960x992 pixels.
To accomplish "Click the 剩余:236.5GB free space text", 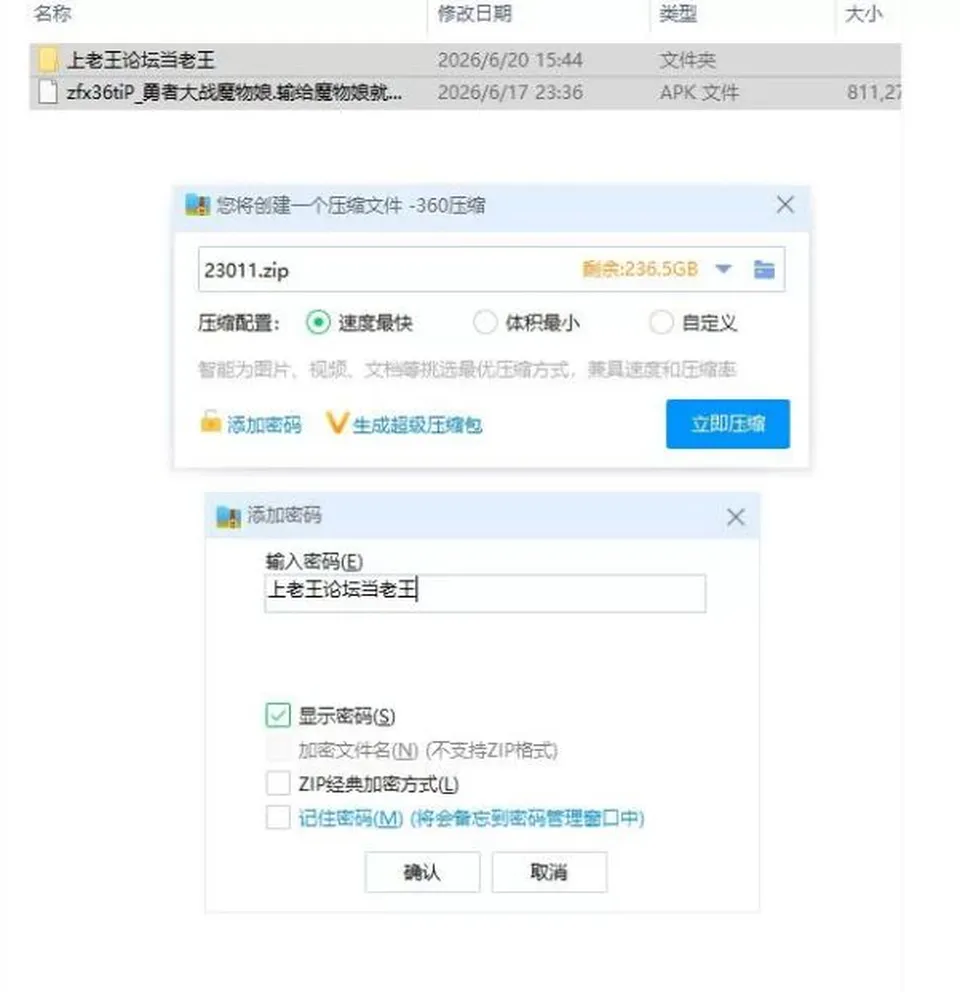I will [640, 270].
